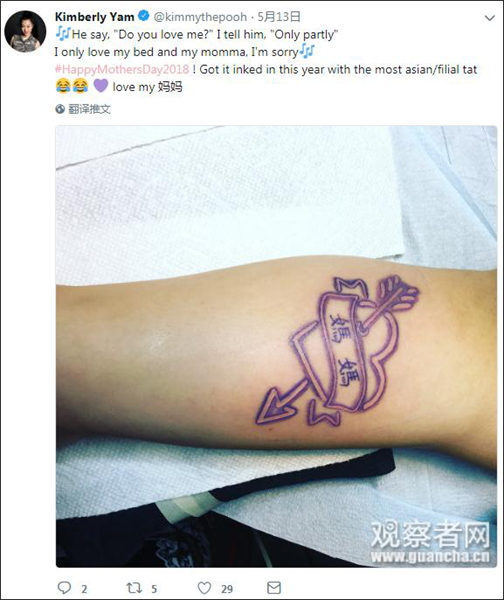Click the reply count 2
Screen dimensions: 504x600
click(x=84, y=589)
